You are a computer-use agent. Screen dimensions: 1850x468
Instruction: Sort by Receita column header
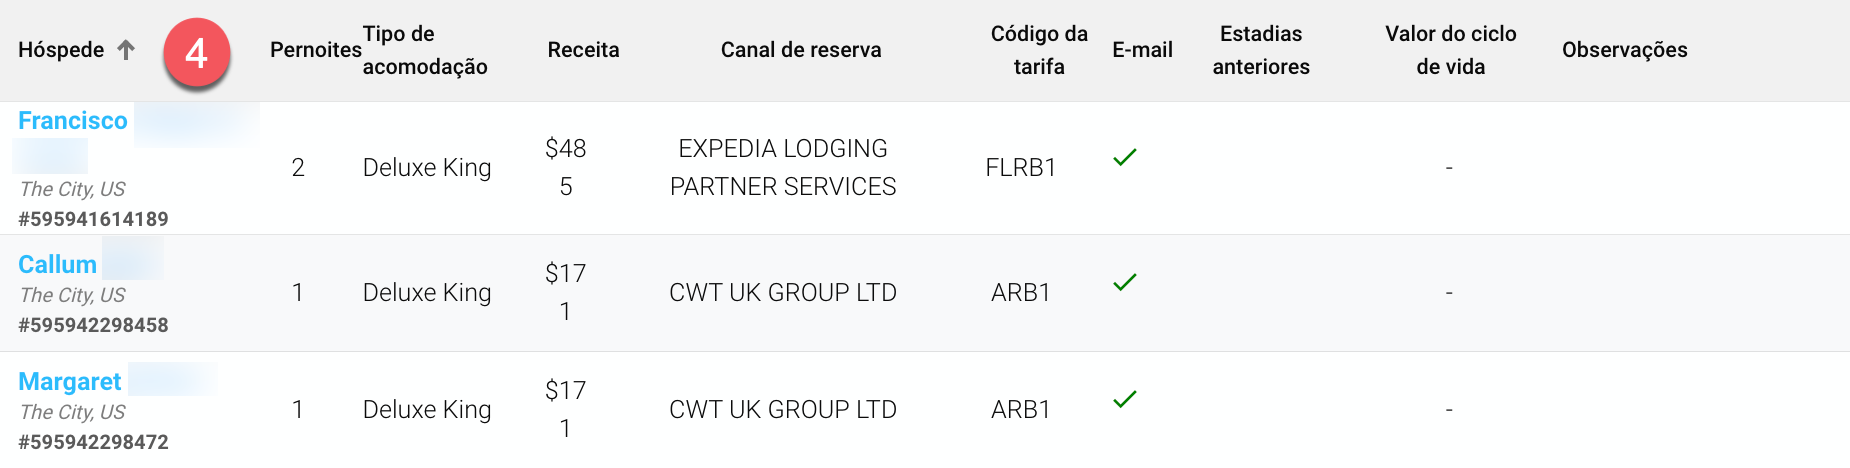click(583, 50)
